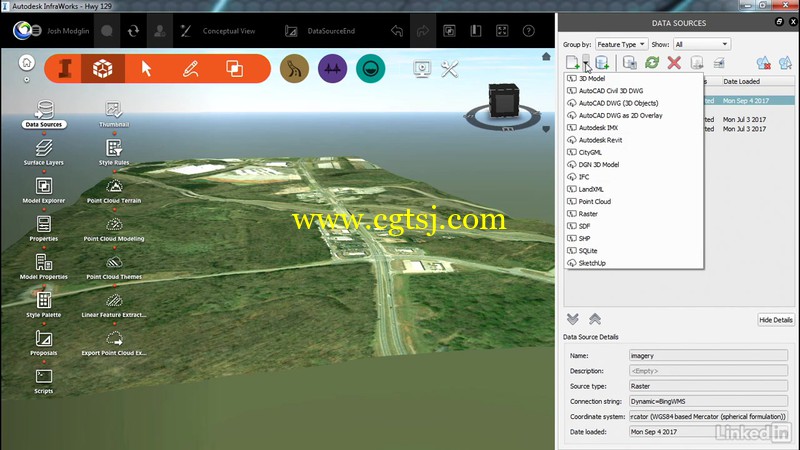Open the Style Rules tool
Image resolution: width=800 pixels, height=450 pixels.
point(114,152)
